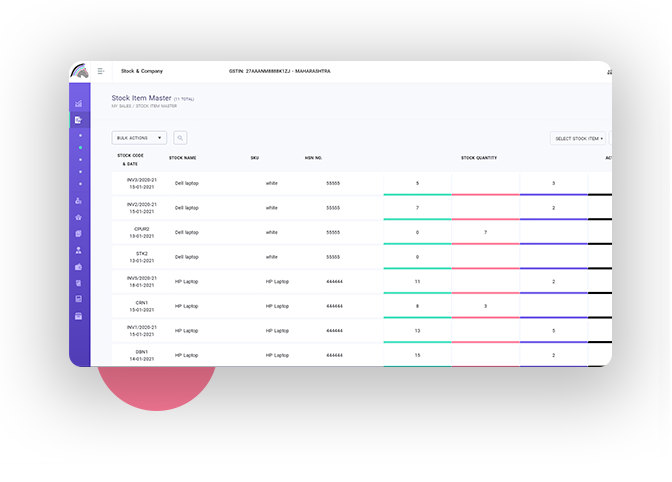Select the cyan highlighted submenu dot
The width and height of the screenshot is (672, 482).
coord(80,147)
